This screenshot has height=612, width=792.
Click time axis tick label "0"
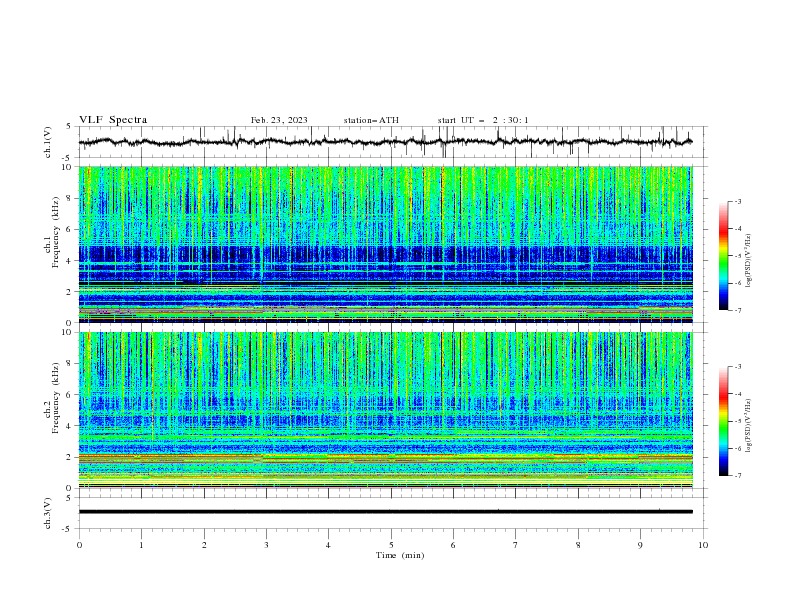79,545
